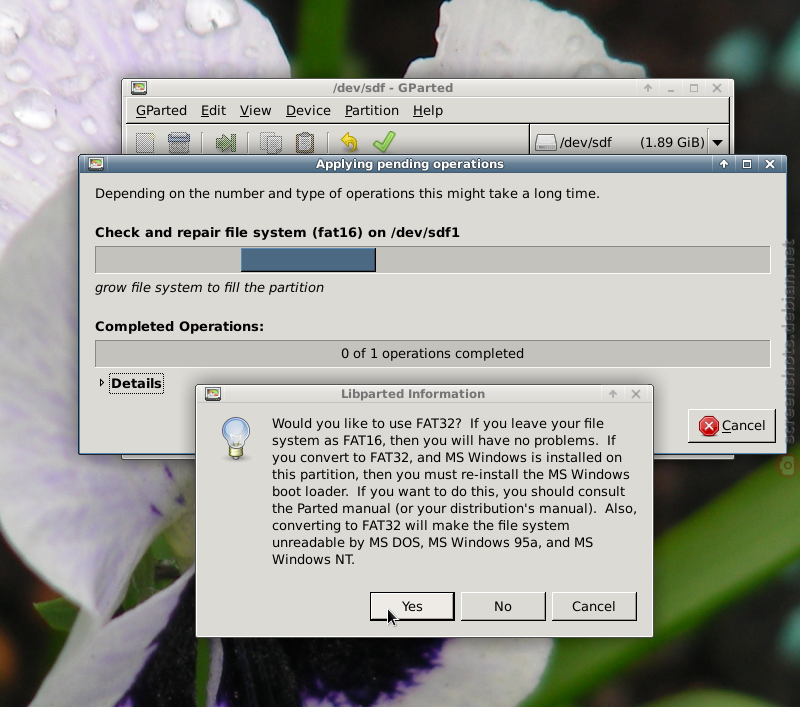
Task: Click the green Apply all operations checkmark
Action: click(384, 141)
